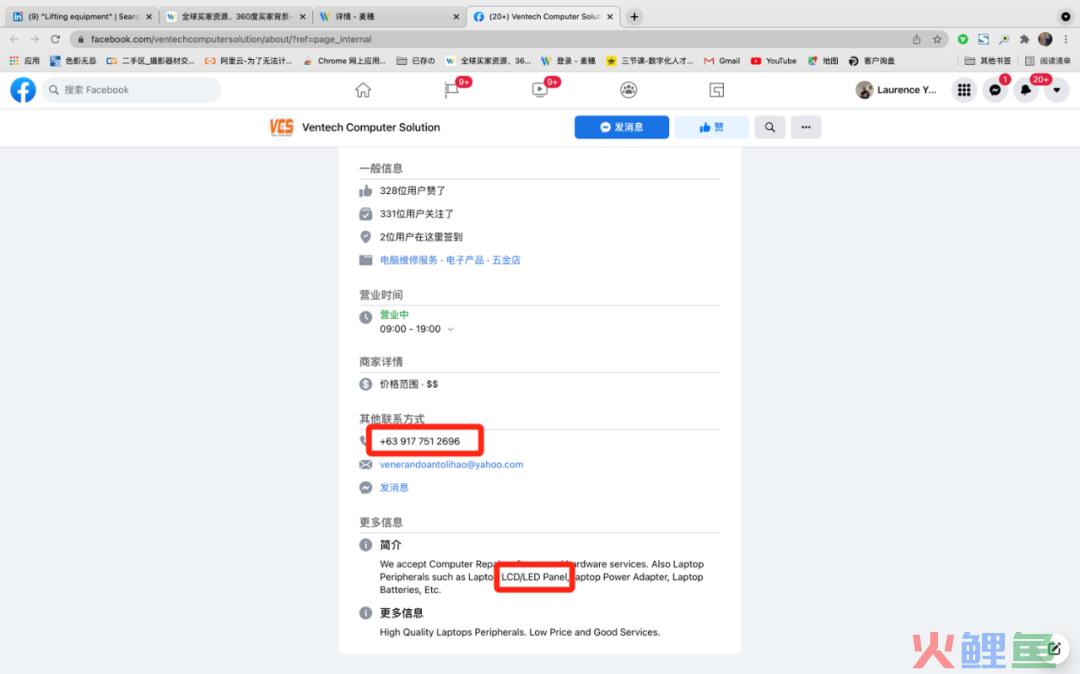This screenshot has height=674, width=1080.
Task: Open Gmail bookmark
Action: point(722,61)
